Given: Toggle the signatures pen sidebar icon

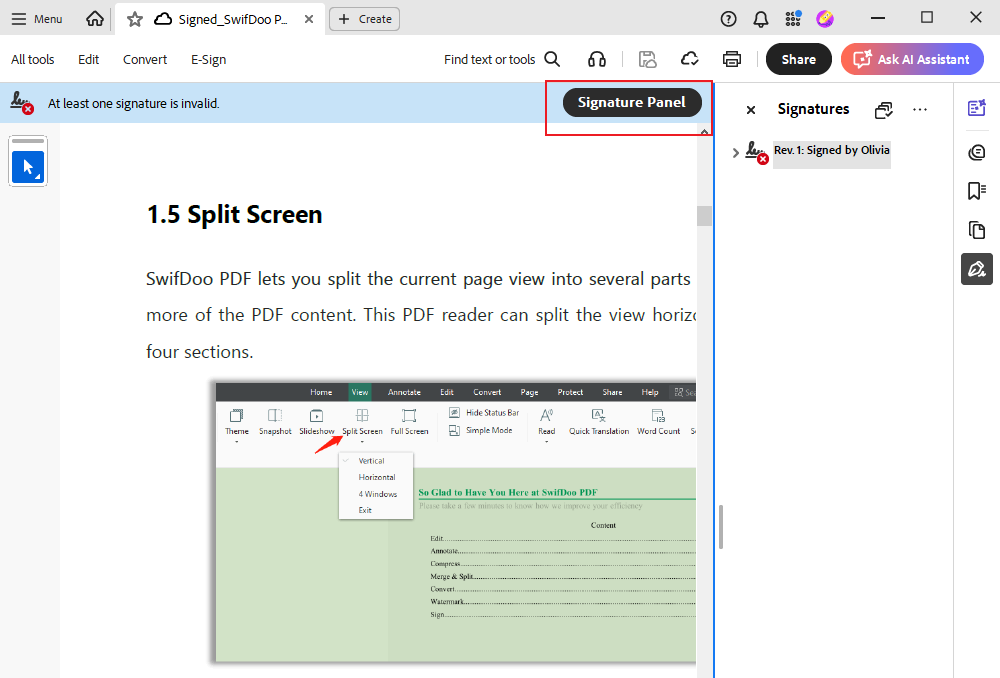Looking at the screenshot, I should click(976, 269).
